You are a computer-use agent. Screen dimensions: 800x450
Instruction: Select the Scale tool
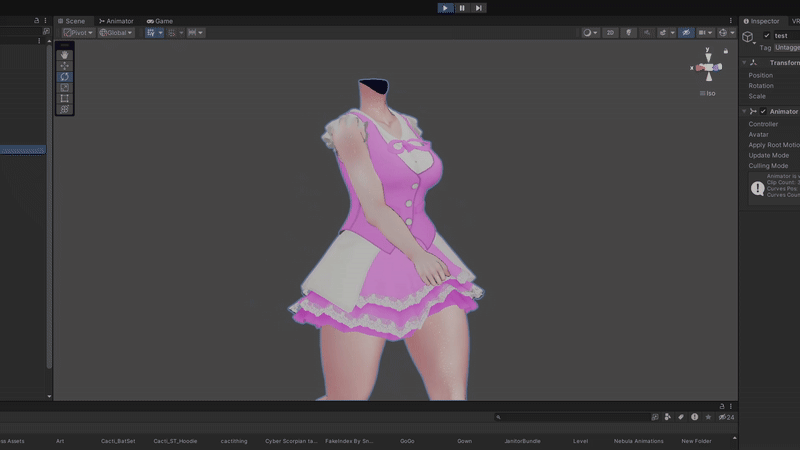[65, 88]
